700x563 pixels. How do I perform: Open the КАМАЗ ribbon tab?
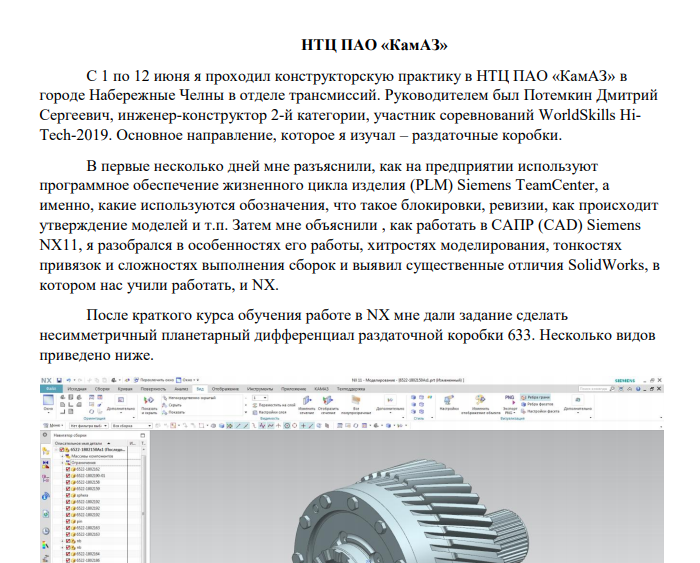pyautogui.click(x=321, y=389)
